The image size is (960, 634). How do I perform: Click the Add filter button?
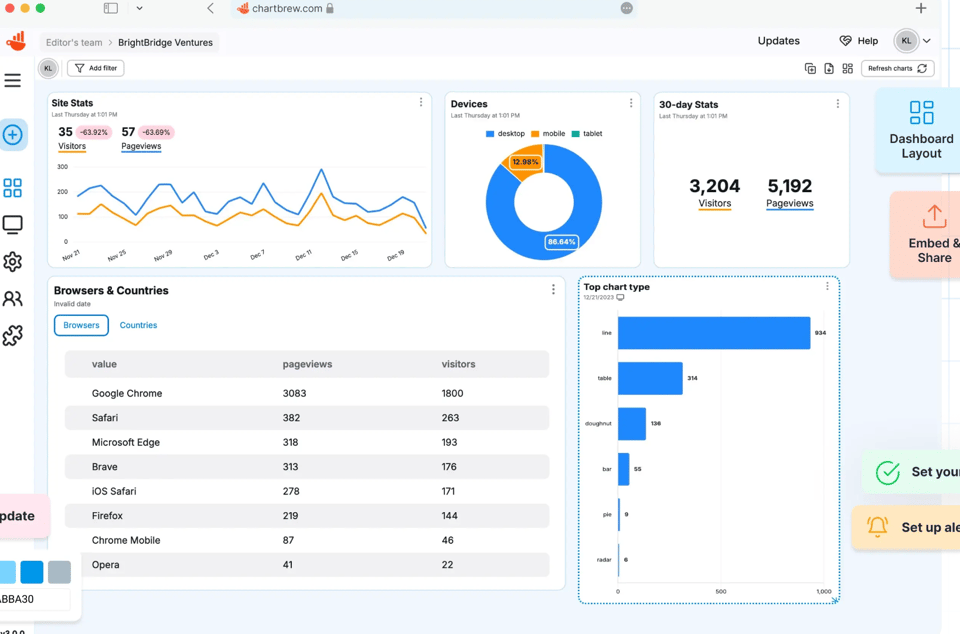(x=96, y=69)
